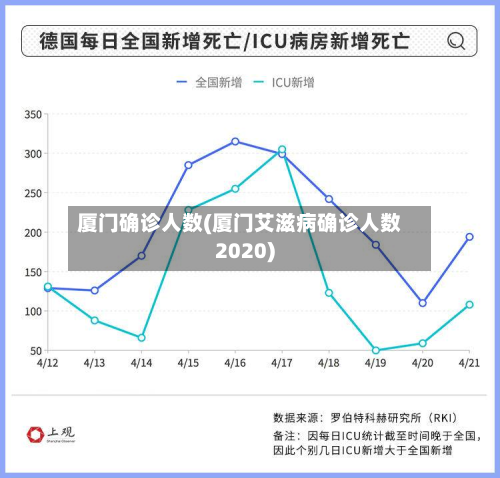Toggle the ICU新增 legend series

click(x=283, y=82)
